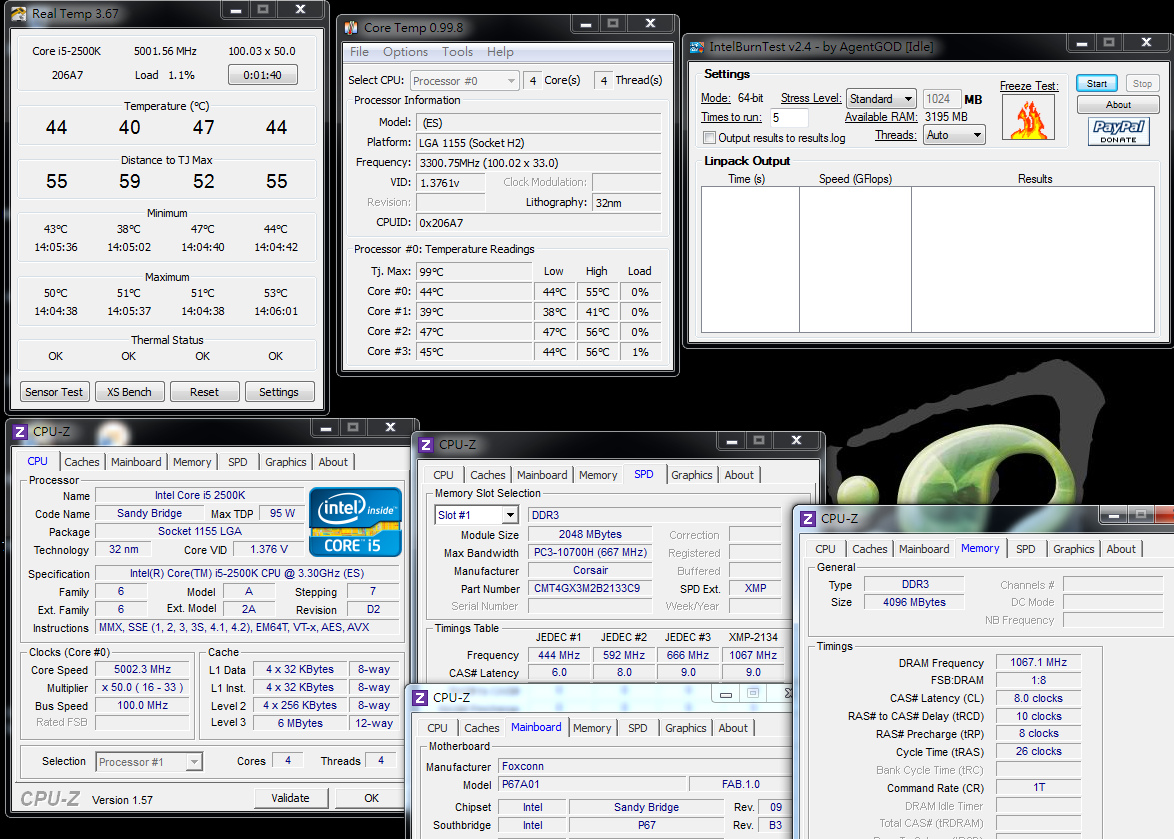Click the Core Temp title bar icon
This screenshot has width=1174, height=839.
(352, 28)
